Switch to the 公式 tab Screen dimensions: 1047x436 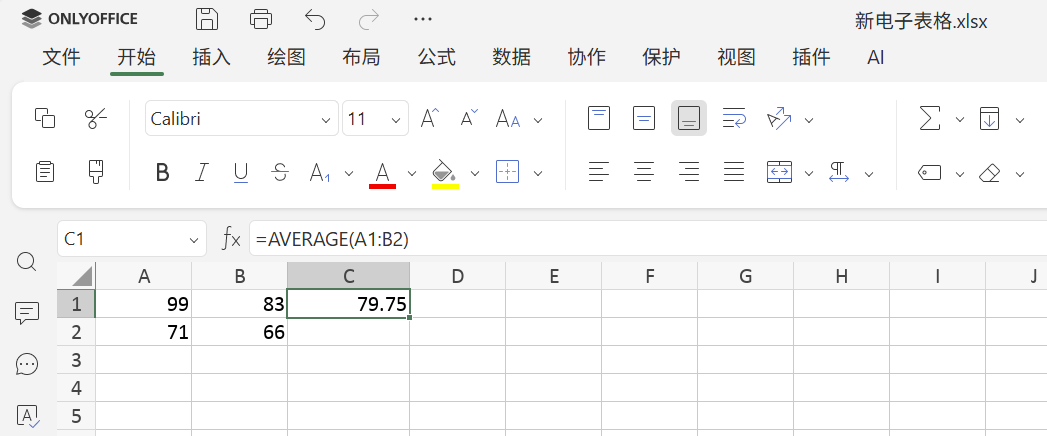point(437,57)
